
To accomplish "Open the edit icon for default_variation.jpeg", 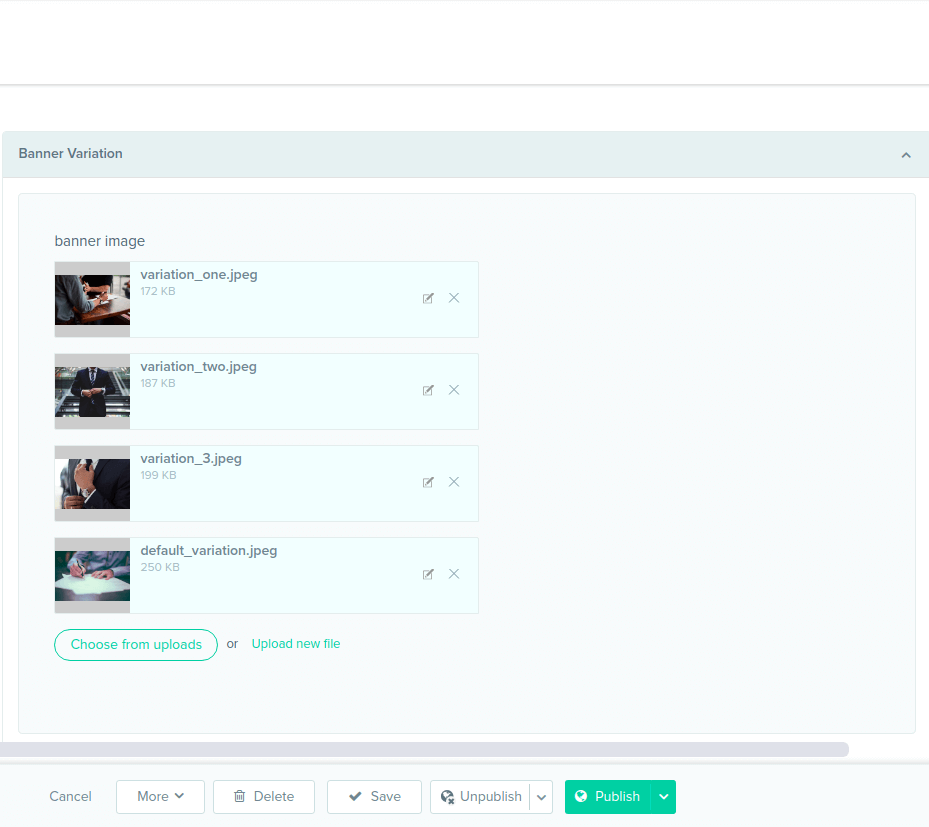I will pyautogui.click(x=428, y=574).
